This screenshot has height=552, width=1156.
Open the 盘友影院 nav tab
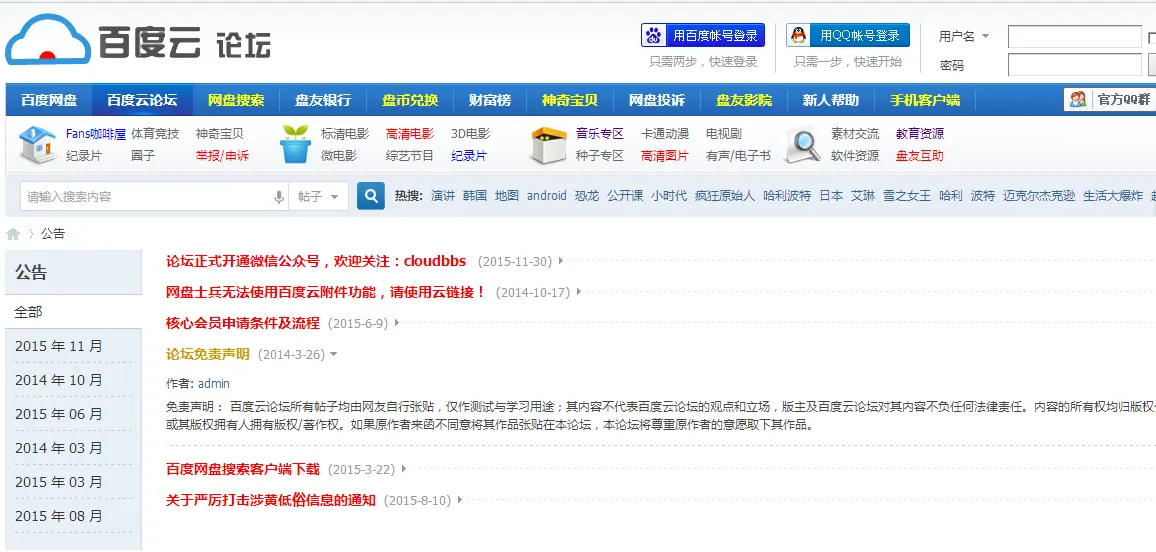[x=744, y=100]
